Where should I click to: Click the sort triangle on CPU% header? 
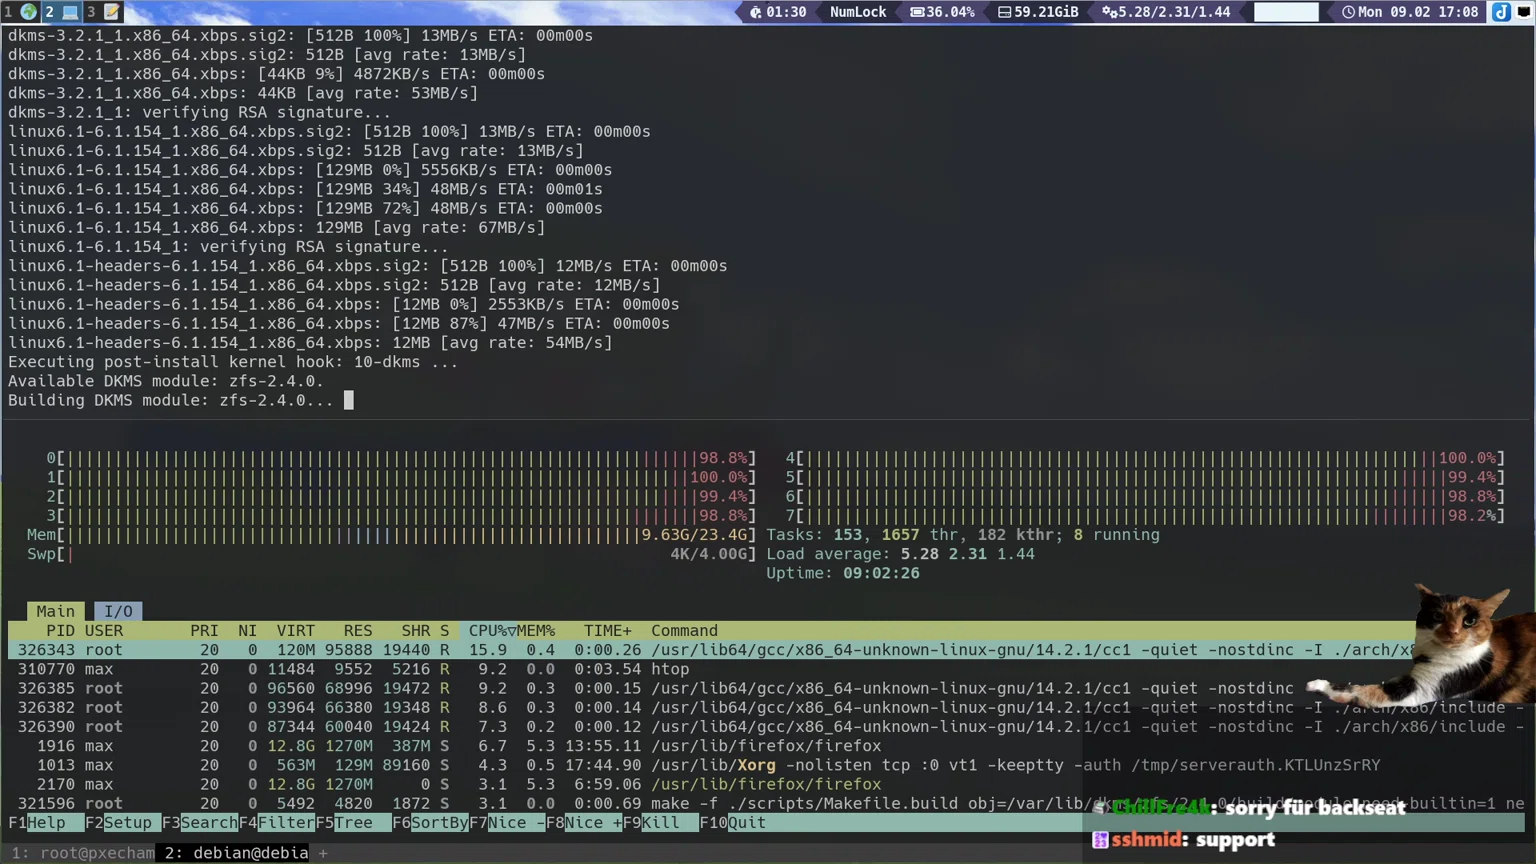coord(512,630)
